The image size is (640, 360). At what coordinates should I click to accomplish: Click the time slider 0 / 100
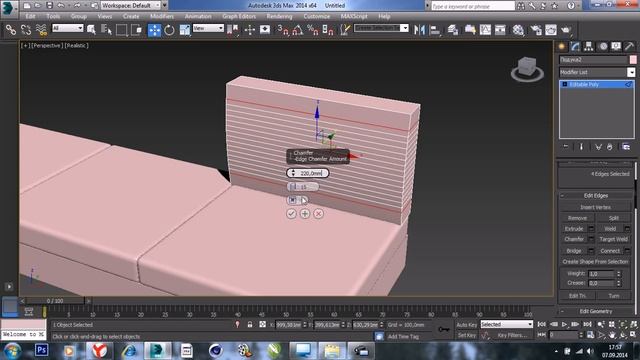coord(55,301)
